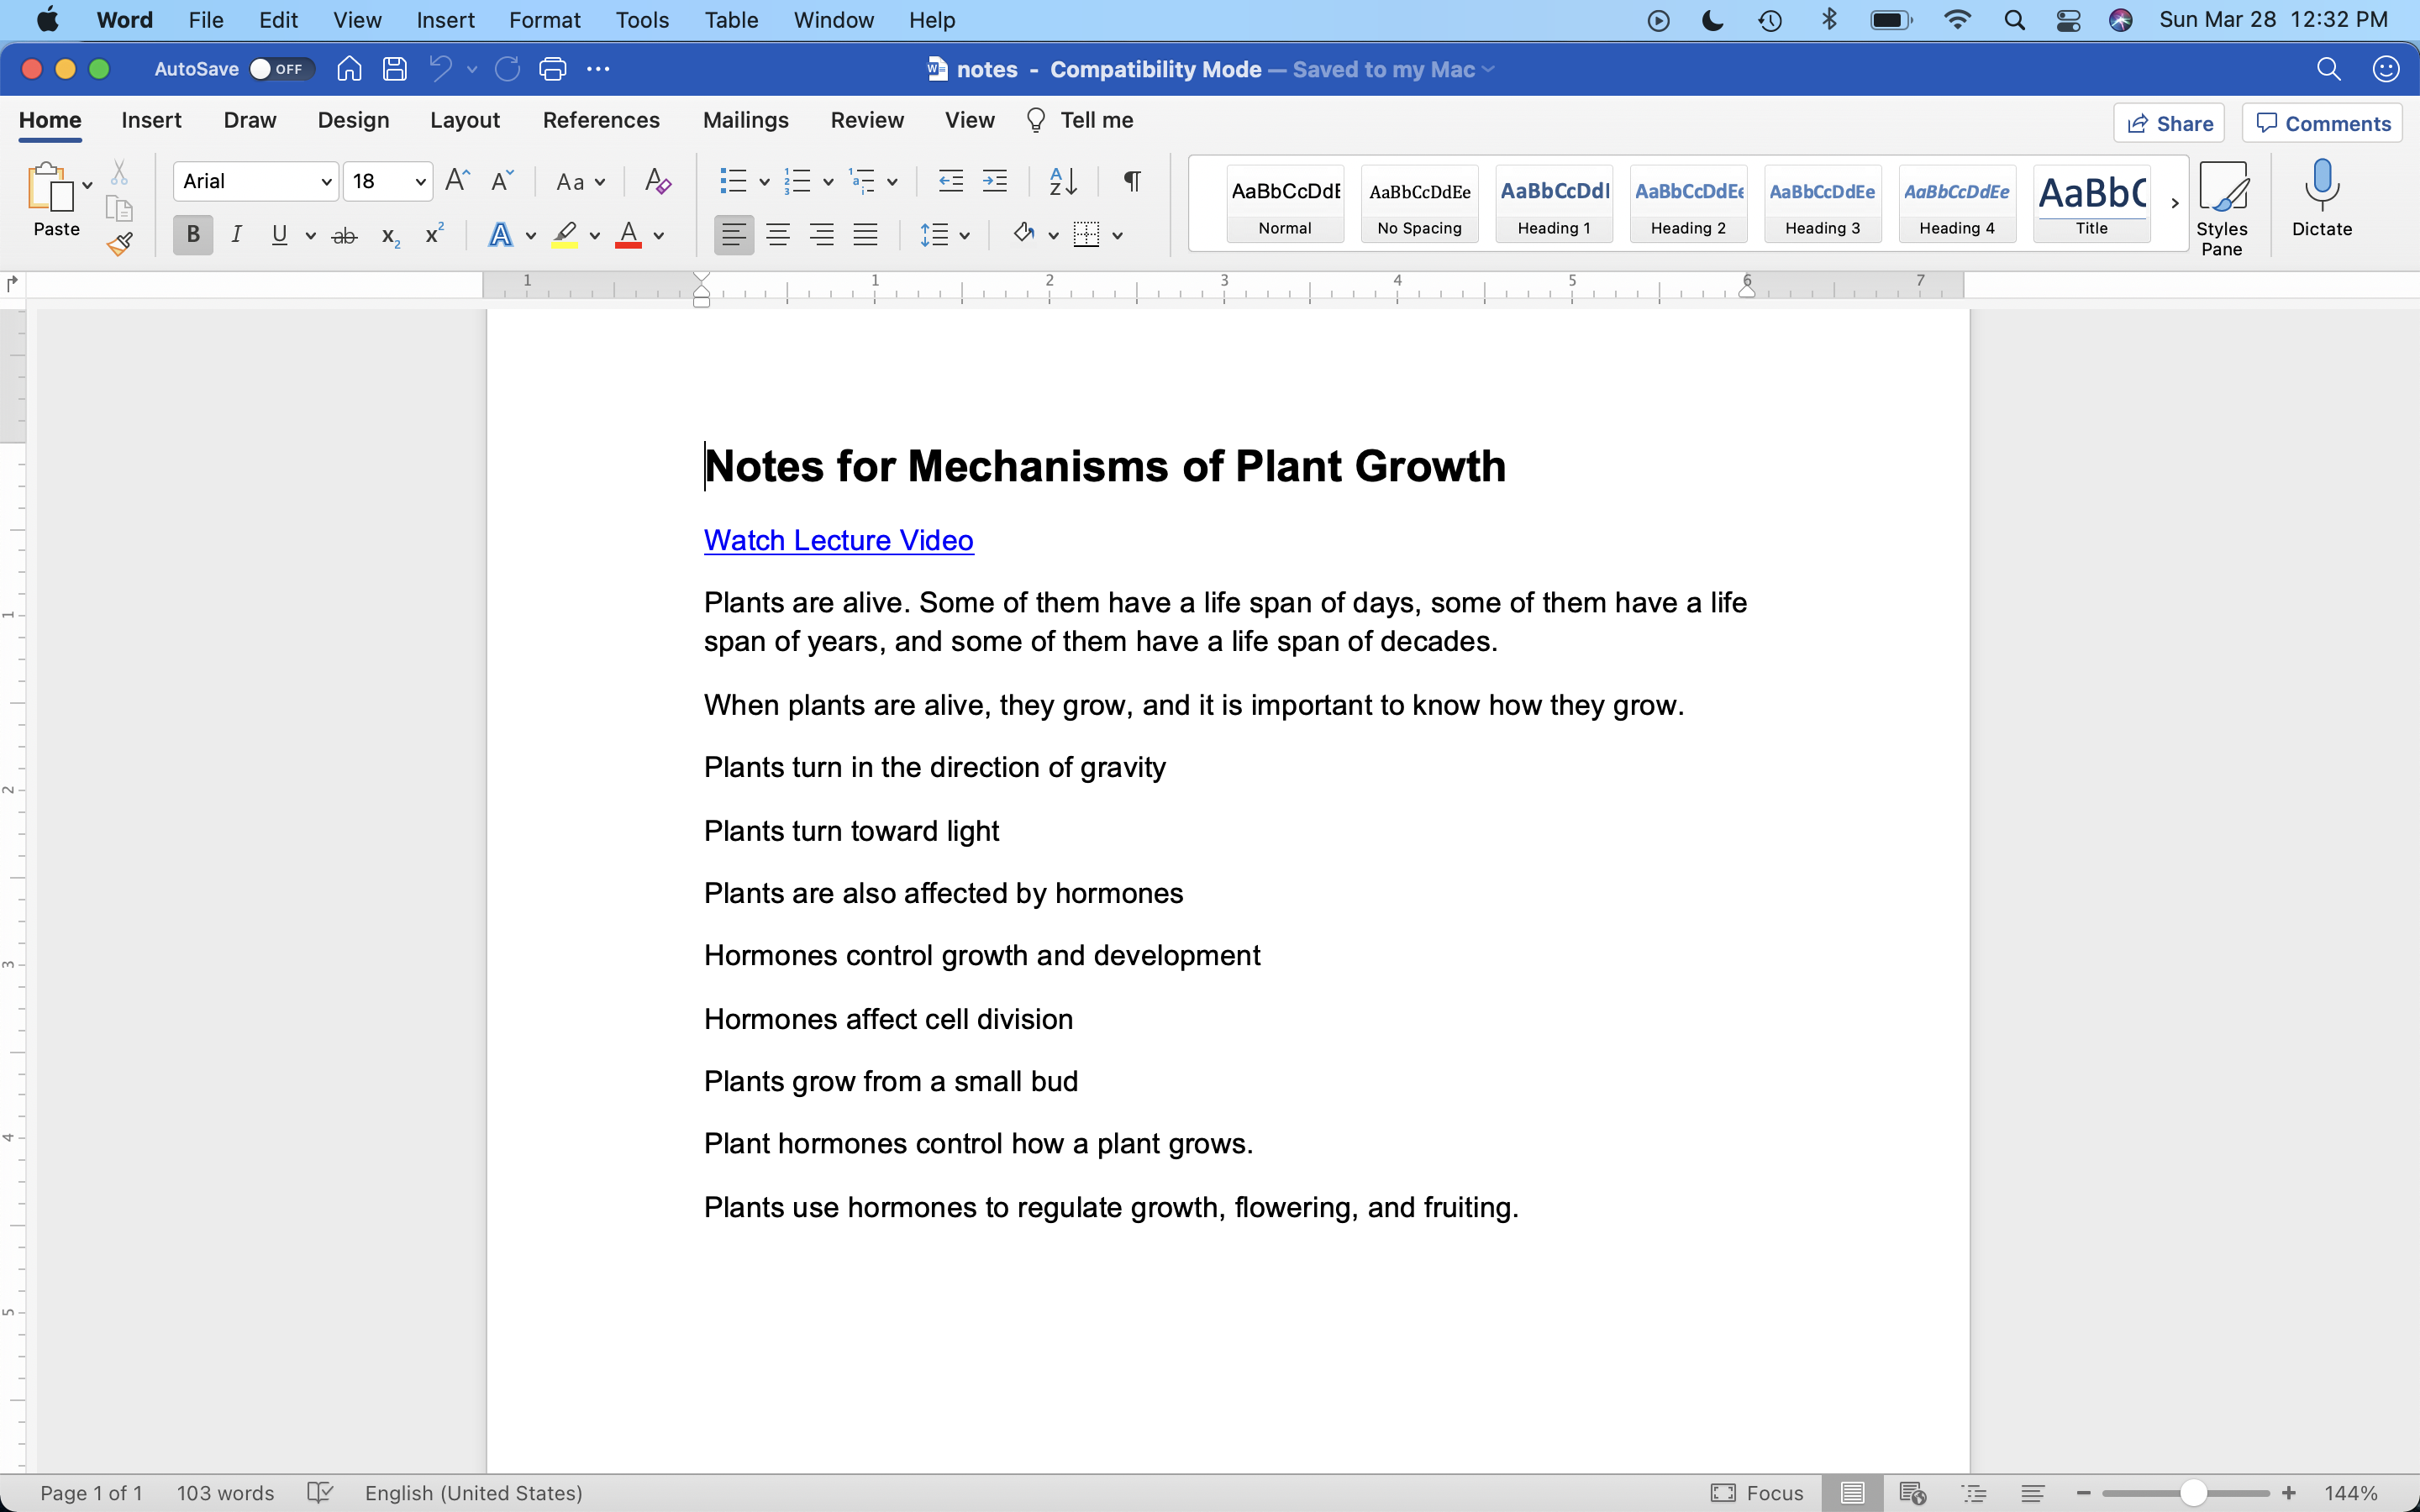Screen dimensions: 2420x1512
Task: Open the Styles Pane
Action: (x=2221, y=208)
